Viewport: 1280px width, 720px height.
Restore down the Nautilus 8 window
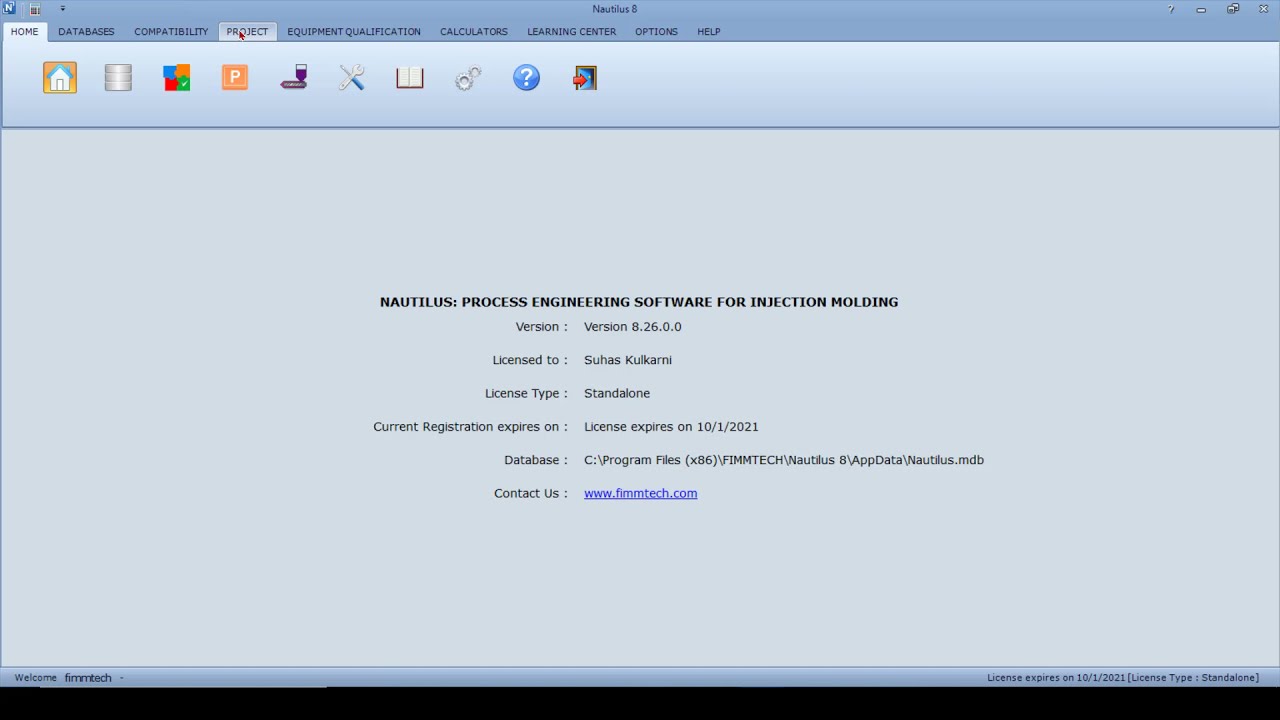click(x=1233, y=9)
